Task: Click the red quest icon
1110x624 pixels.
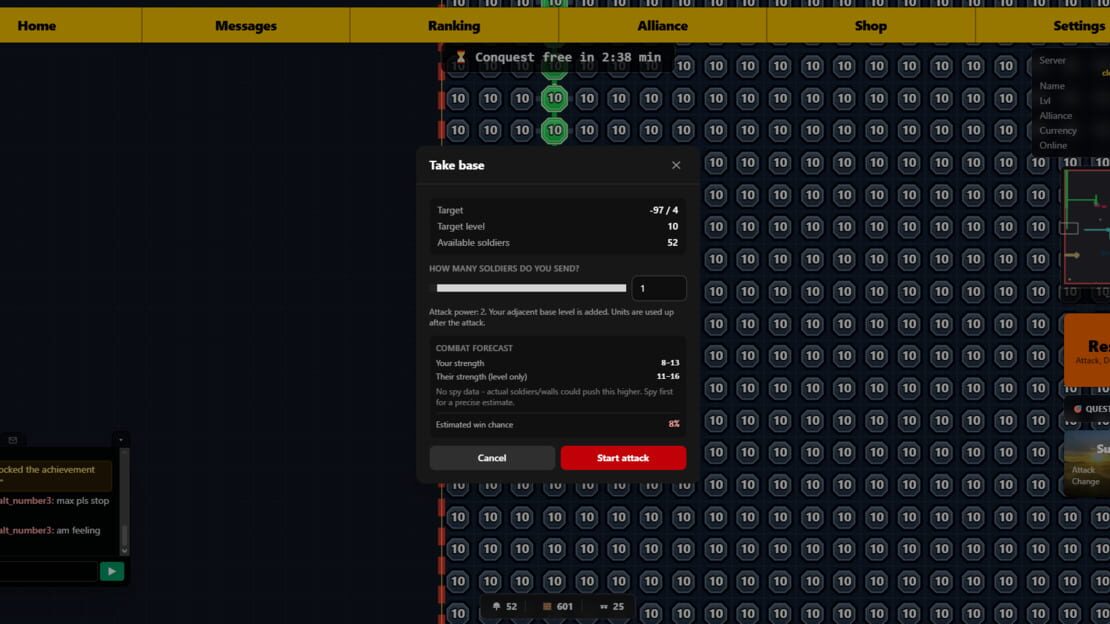Action: [x=1077, y=409]
